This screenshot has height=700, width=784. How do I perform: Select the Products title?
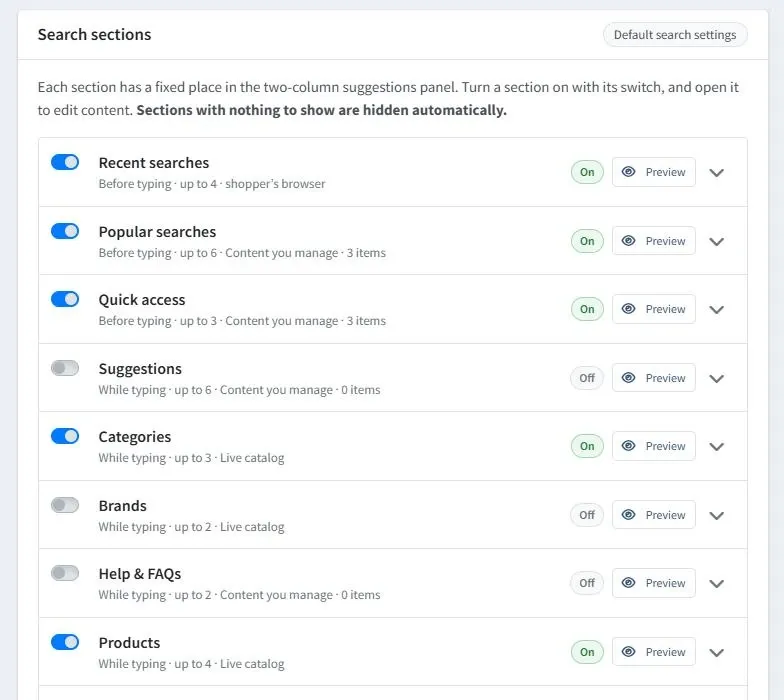pos(129,643)
